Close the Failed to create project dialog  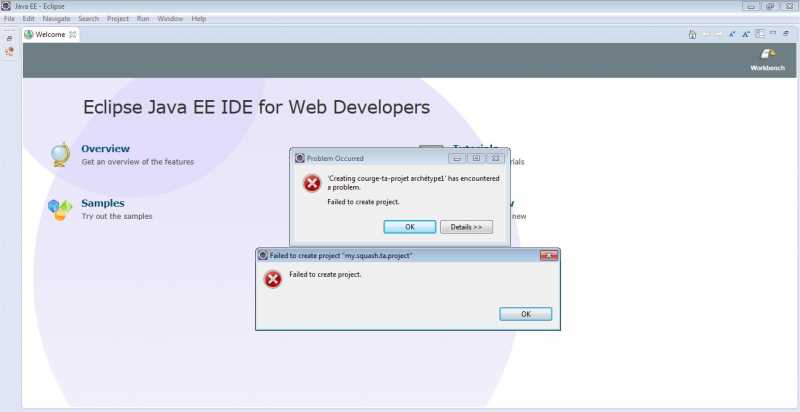click(546, 256)
